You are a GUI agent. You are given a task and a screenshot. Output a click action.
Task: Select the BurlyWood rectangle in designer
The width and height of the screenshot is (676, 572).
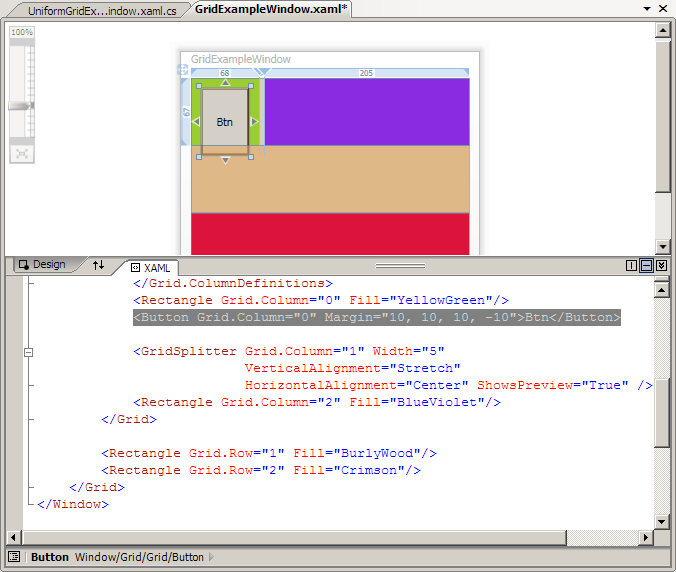coord(330,179)
